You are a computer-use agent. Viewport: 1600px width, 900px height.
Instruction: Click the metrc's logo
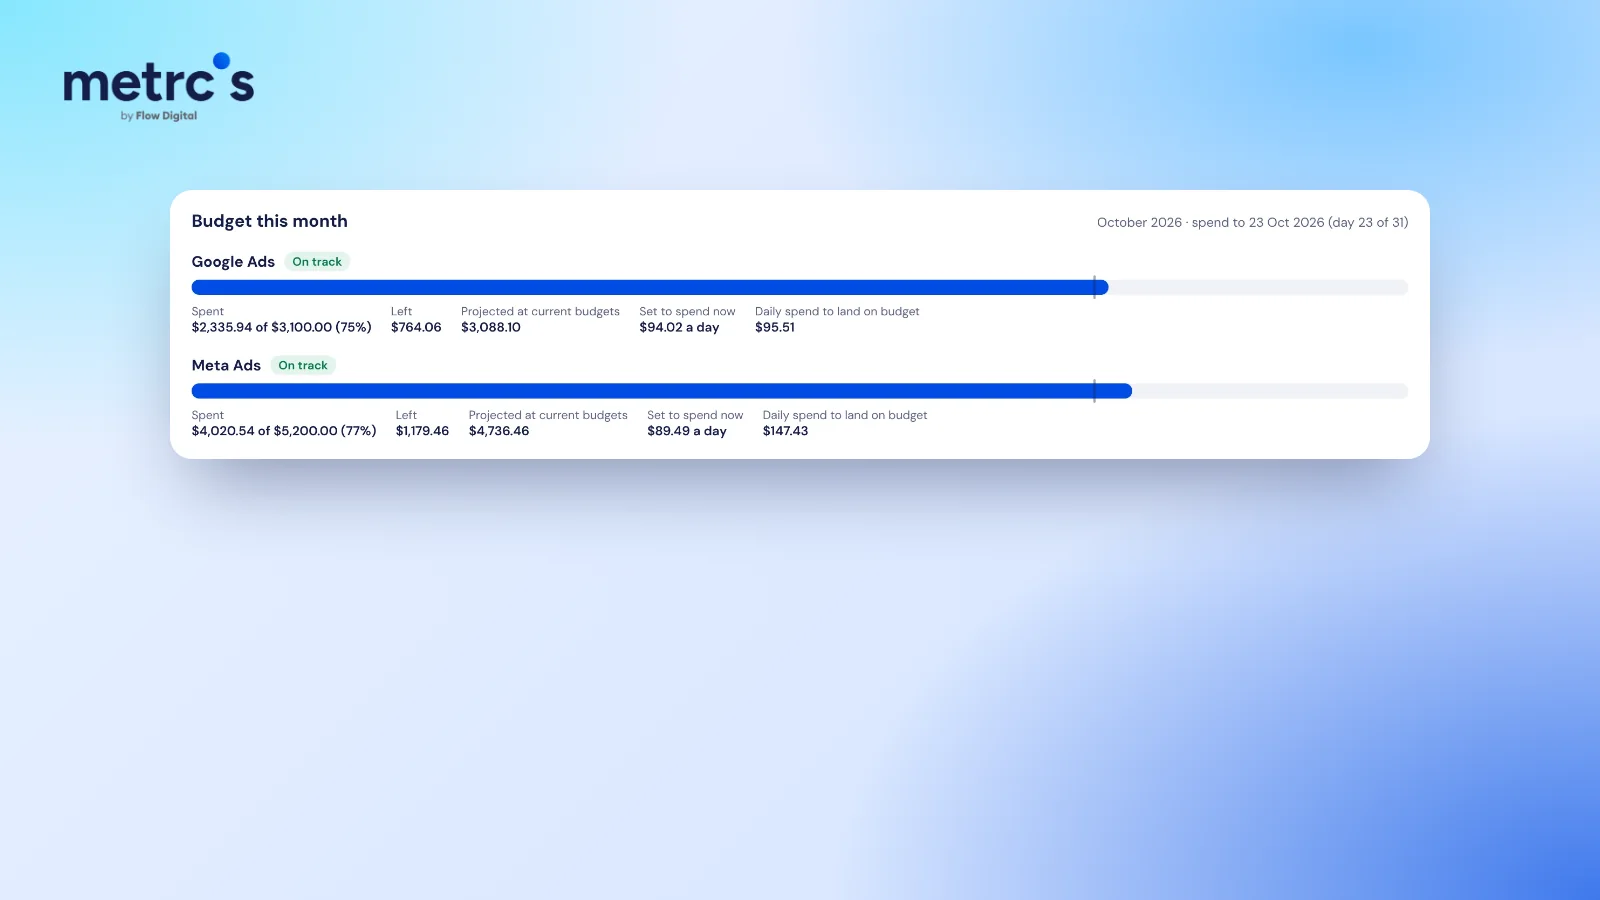(159, 87)
